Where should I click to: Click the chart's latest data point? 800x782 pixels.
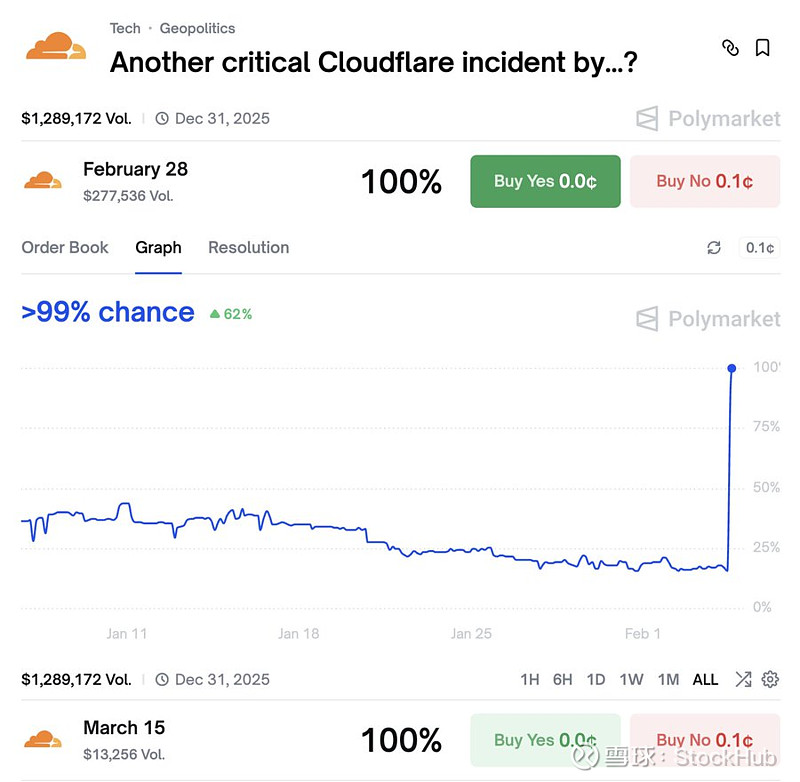[732, 369]
